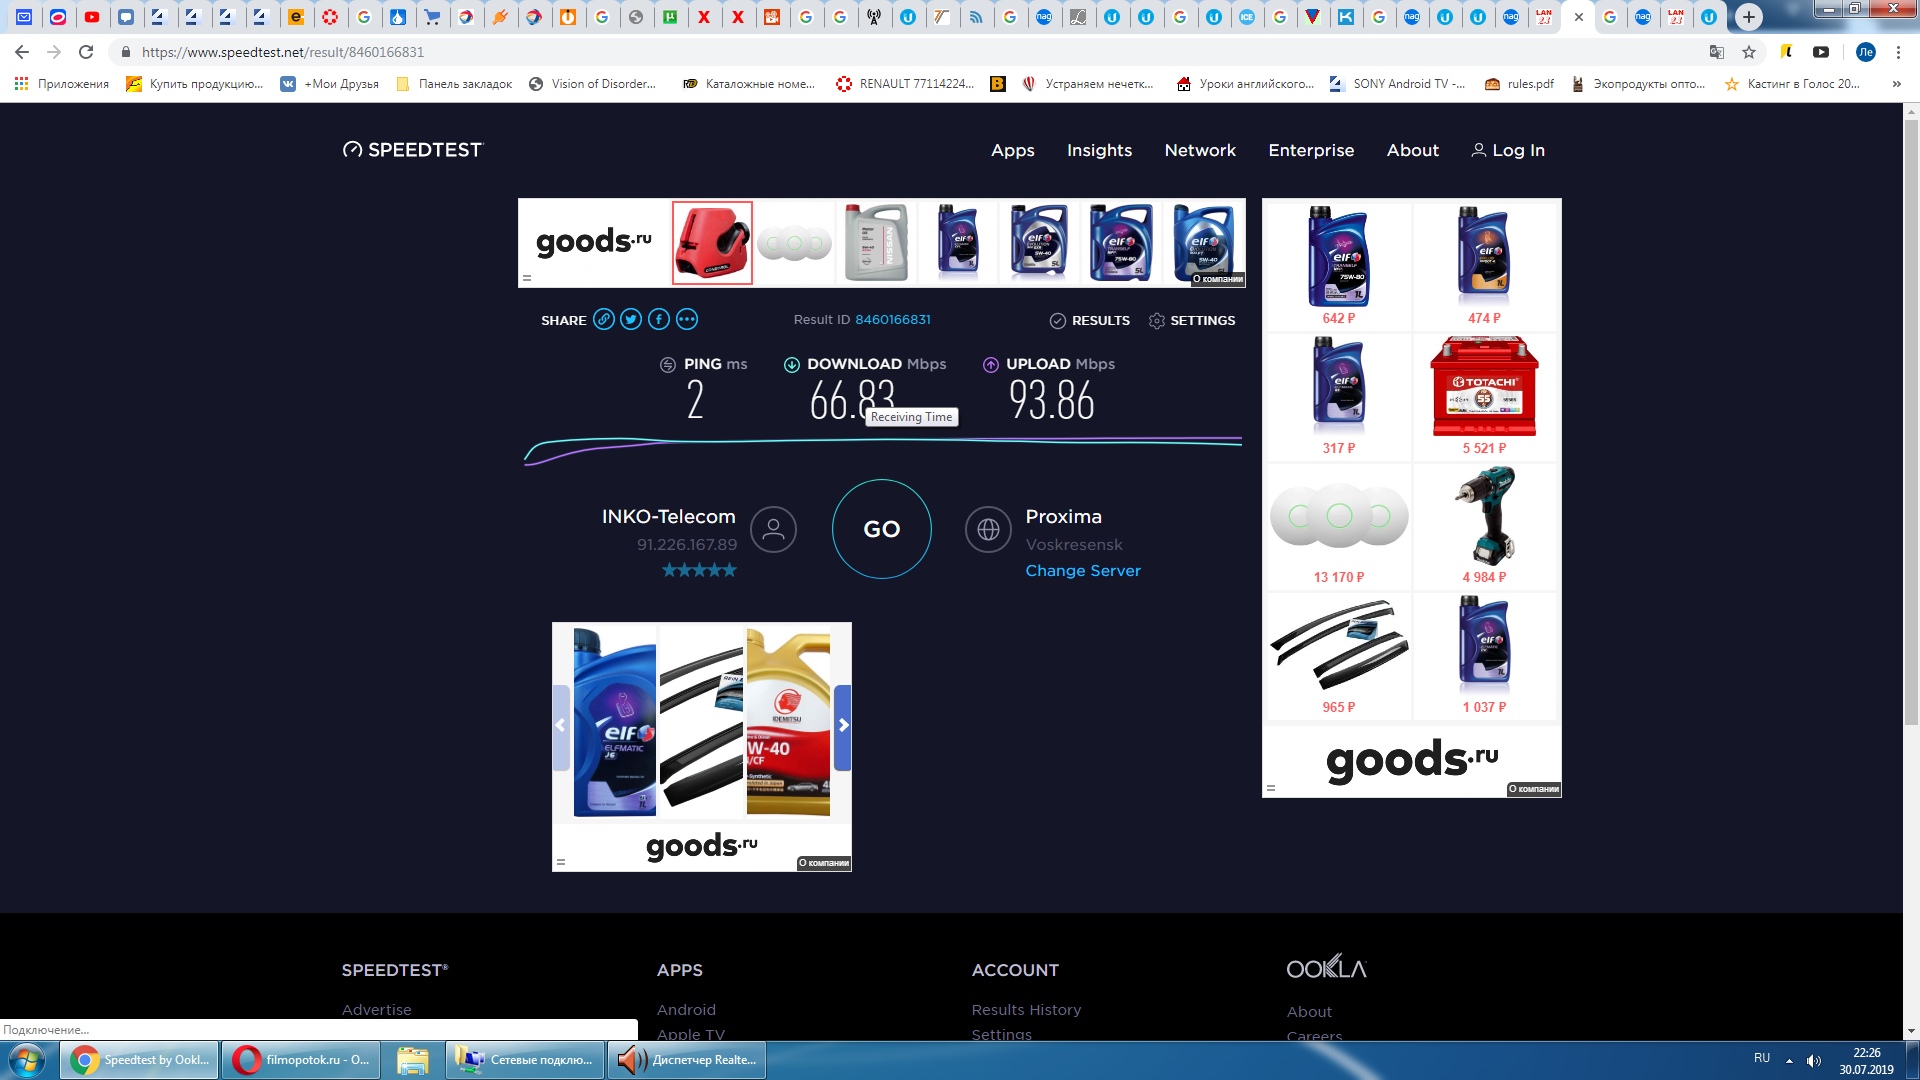Image resolution: width=1920 pixels, height=1080 pixels.
Task: Rate provider with the five-star rating
Action: pos(699,570)
